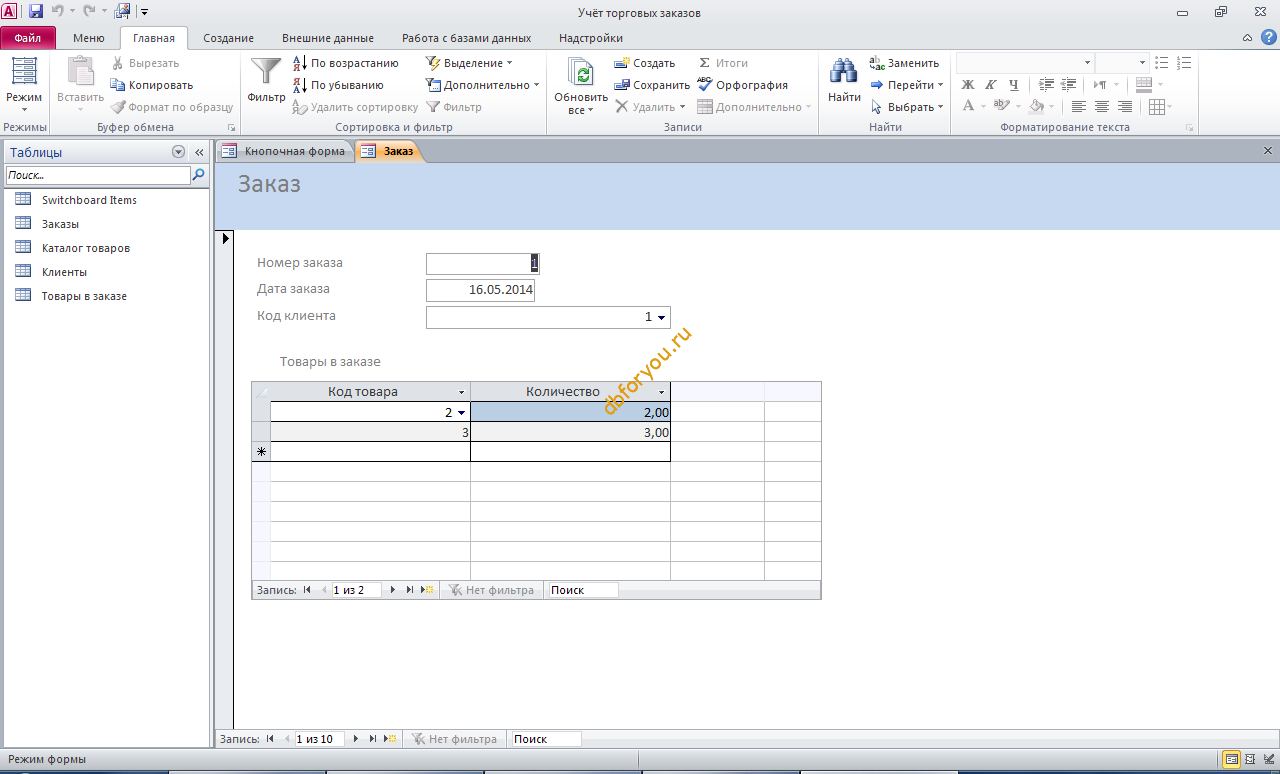Open Код товара column header dropdown
This screenshot has height=774, width=1280.
click(x=461, y=392)
